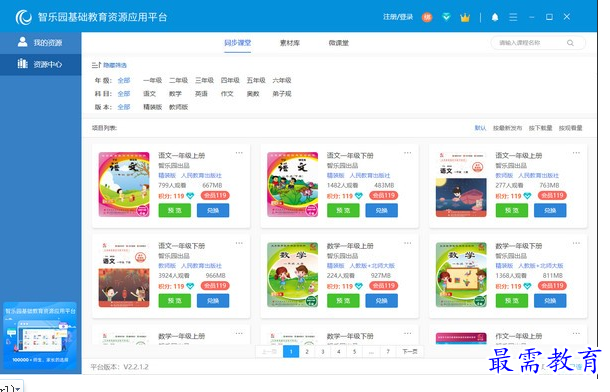This screenshot has height=392, width=610.
Task: Go to page 2 in pagination
Action: pos(307,352)
